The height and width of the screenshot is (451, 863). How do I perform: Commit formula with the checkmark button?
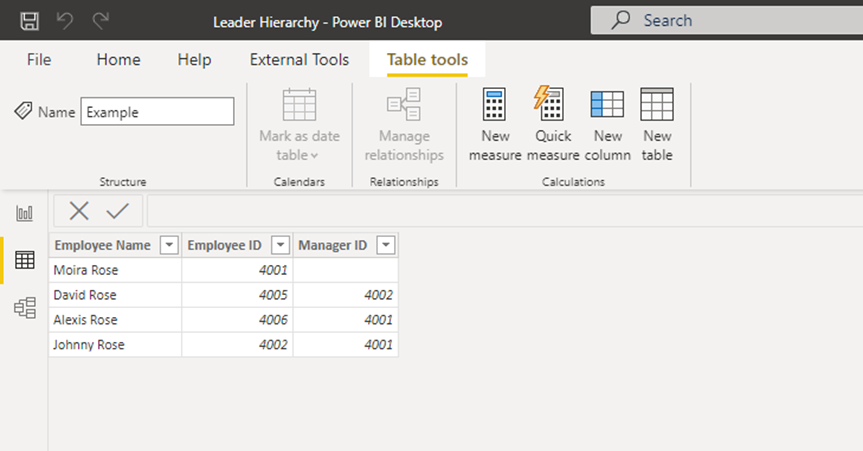pos(118,210)
